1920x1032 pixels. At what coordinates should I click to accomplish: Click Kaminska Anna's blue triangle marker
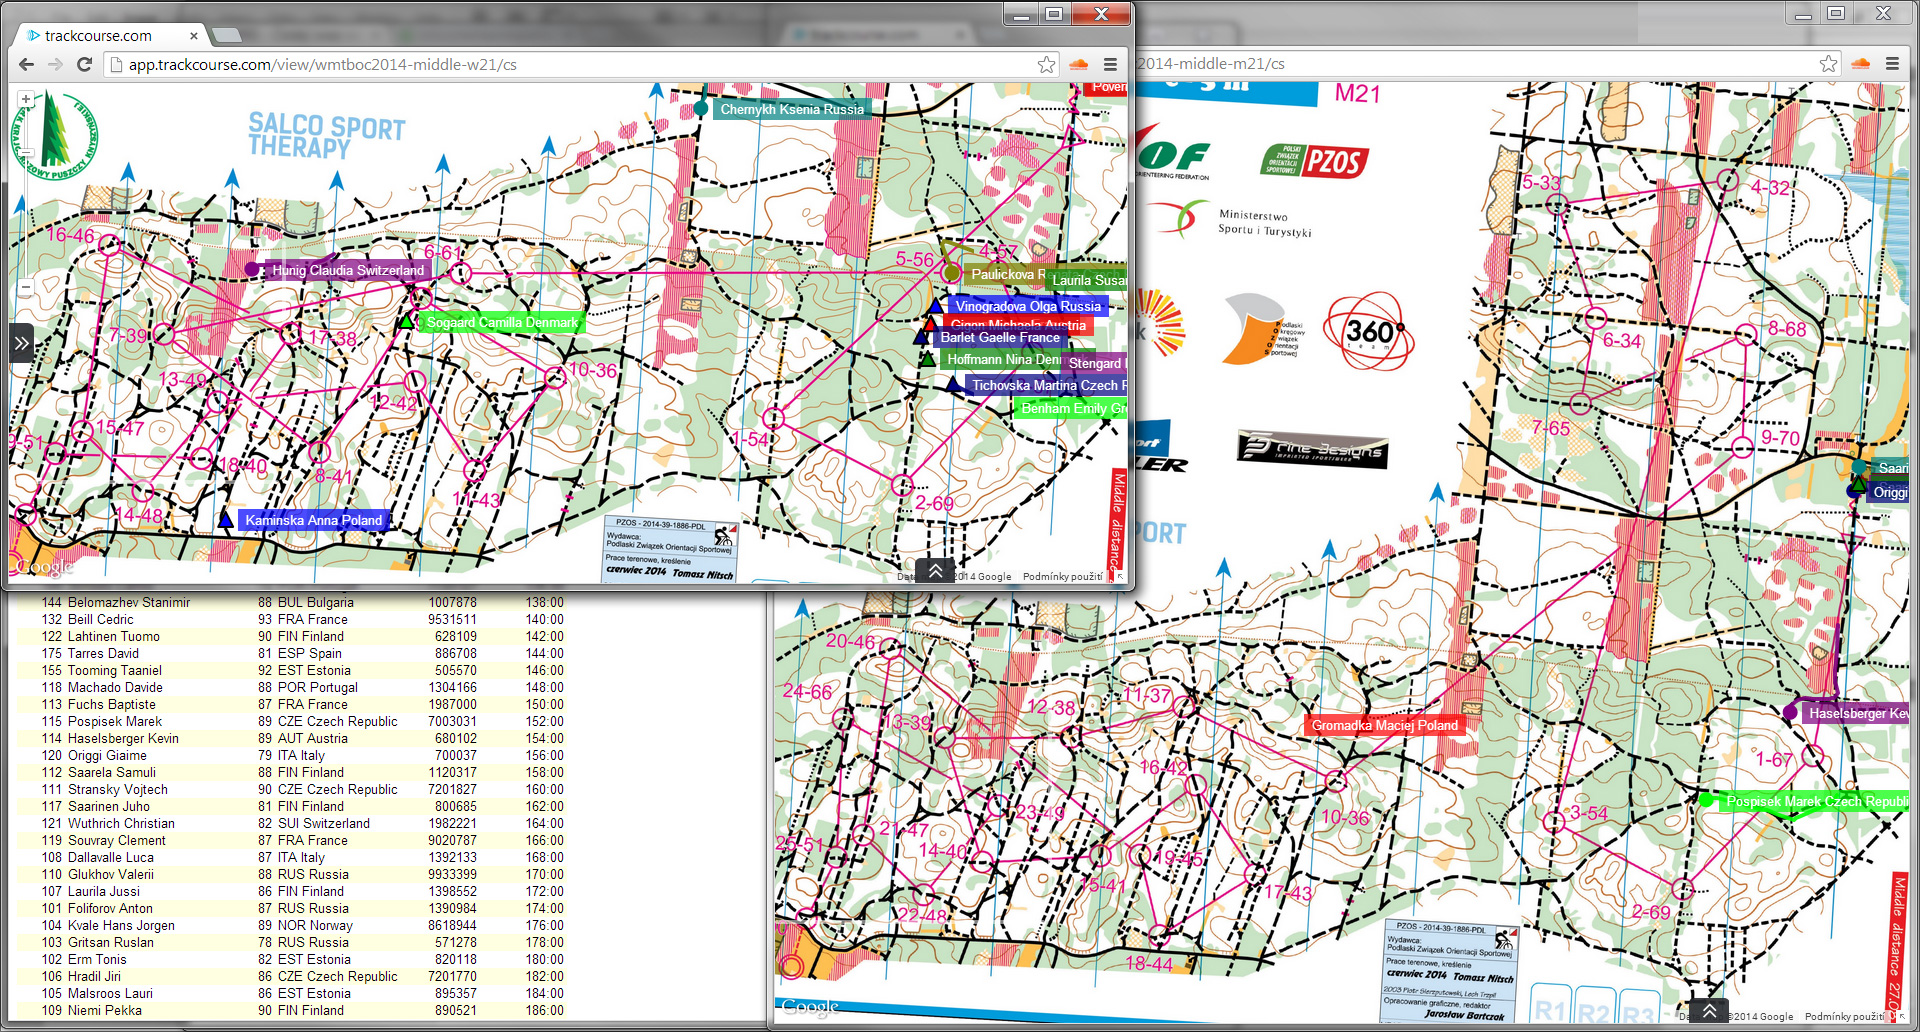(x=226, y=519)
